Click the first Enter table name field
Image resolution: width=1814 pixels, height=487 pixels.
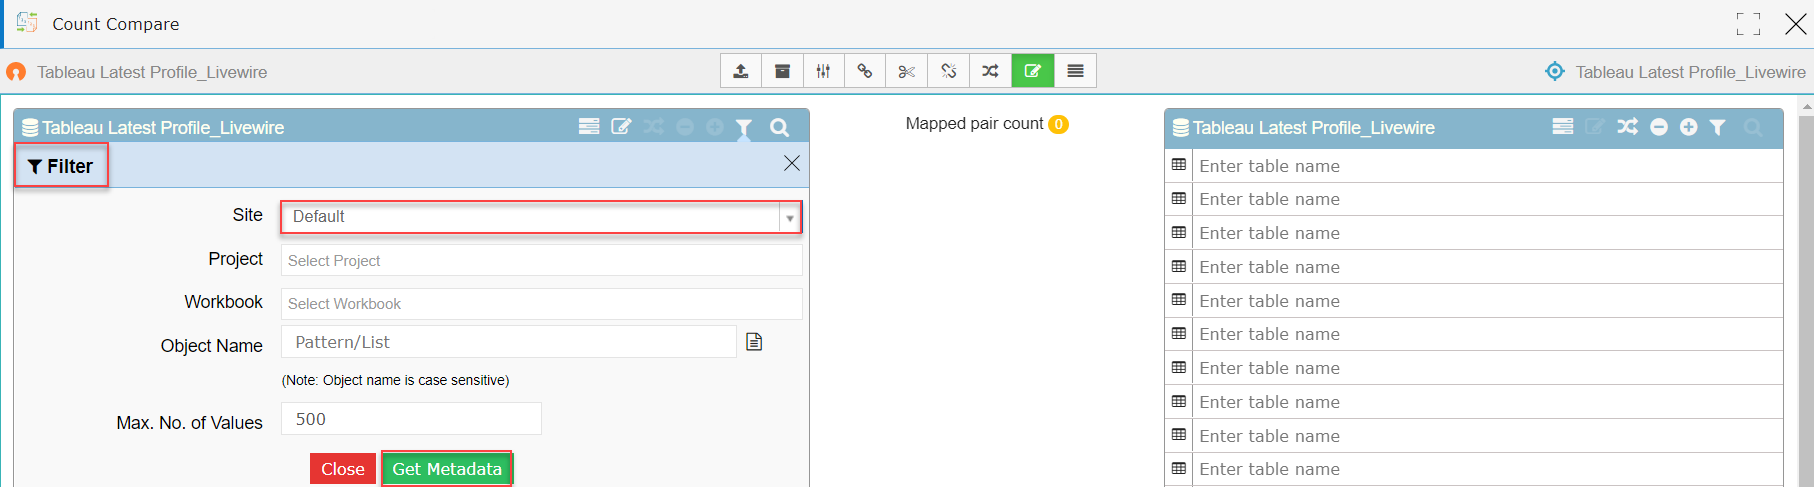(x=1488, y=166)
